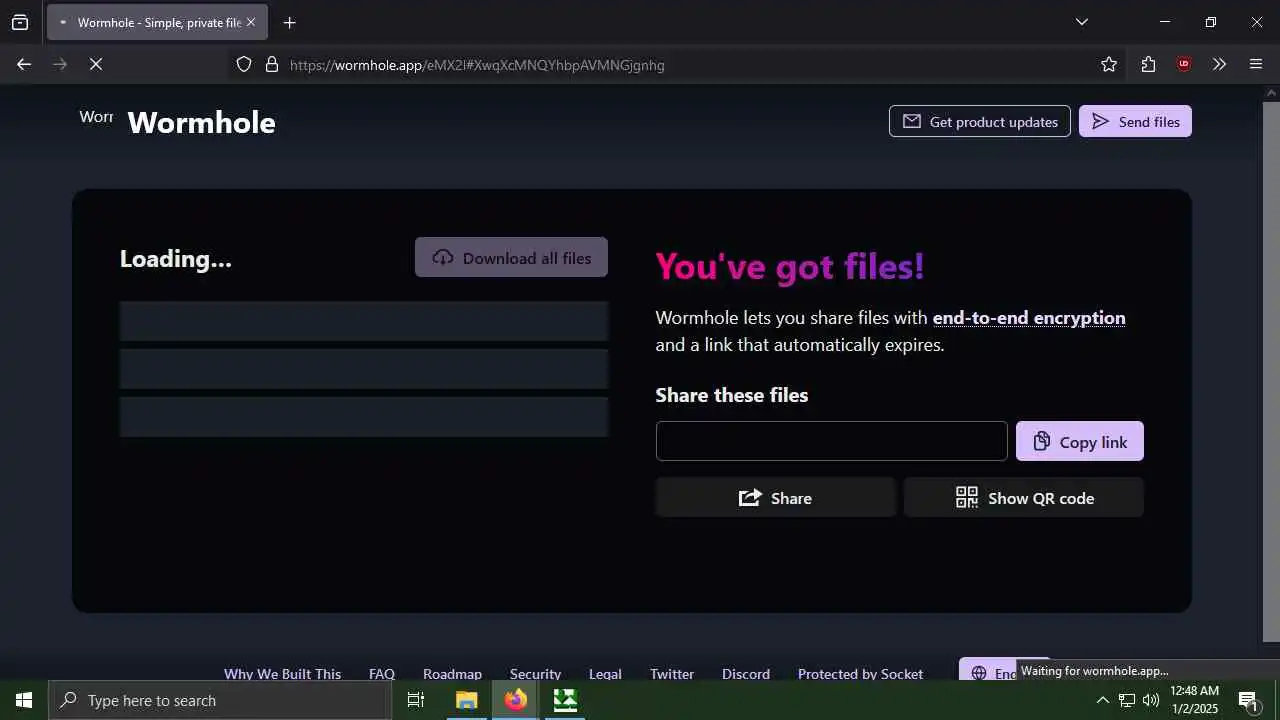Click the site padlock icon
This screenshot has height=720, width=1280.
point(271,64)
